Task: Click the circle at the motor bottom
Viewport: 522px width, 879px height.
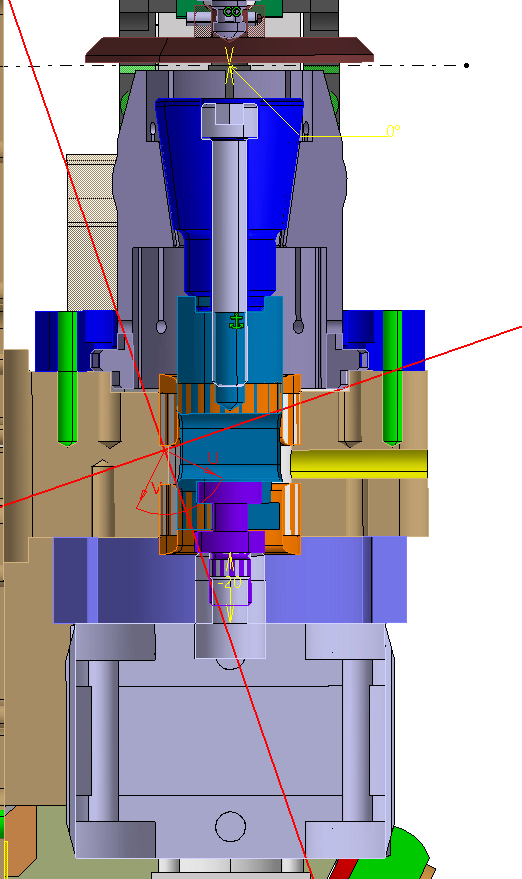Action: 230,826
